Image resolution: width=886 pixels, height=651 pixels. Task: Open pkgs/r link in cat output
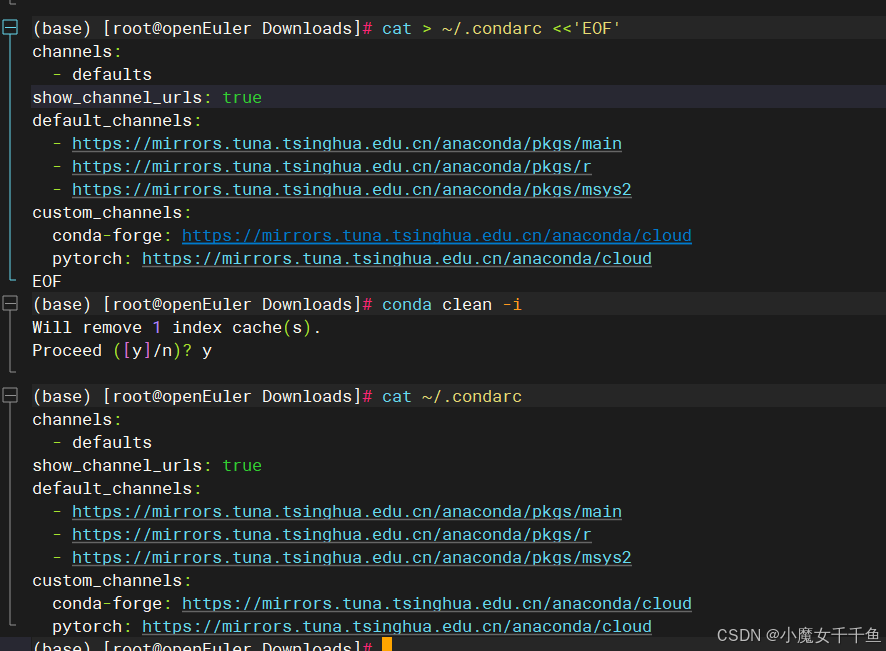coord(332,535)
